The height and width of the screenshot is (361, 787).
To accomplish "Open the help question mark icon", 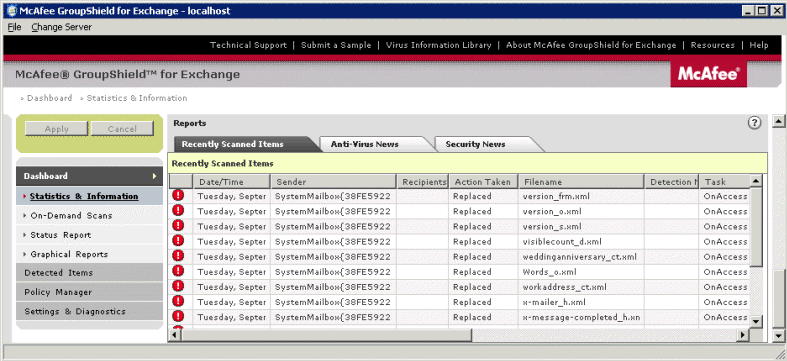I will [754, 123].
